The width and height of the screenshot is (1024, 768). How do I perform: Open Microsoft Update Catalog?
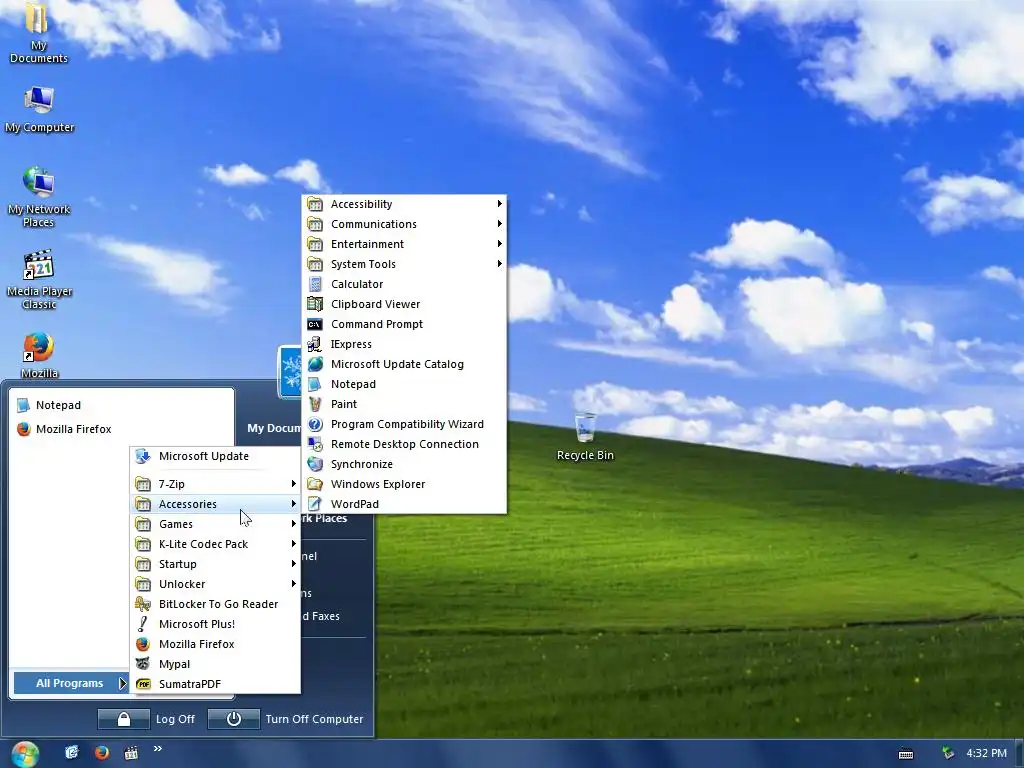[404, 364]
